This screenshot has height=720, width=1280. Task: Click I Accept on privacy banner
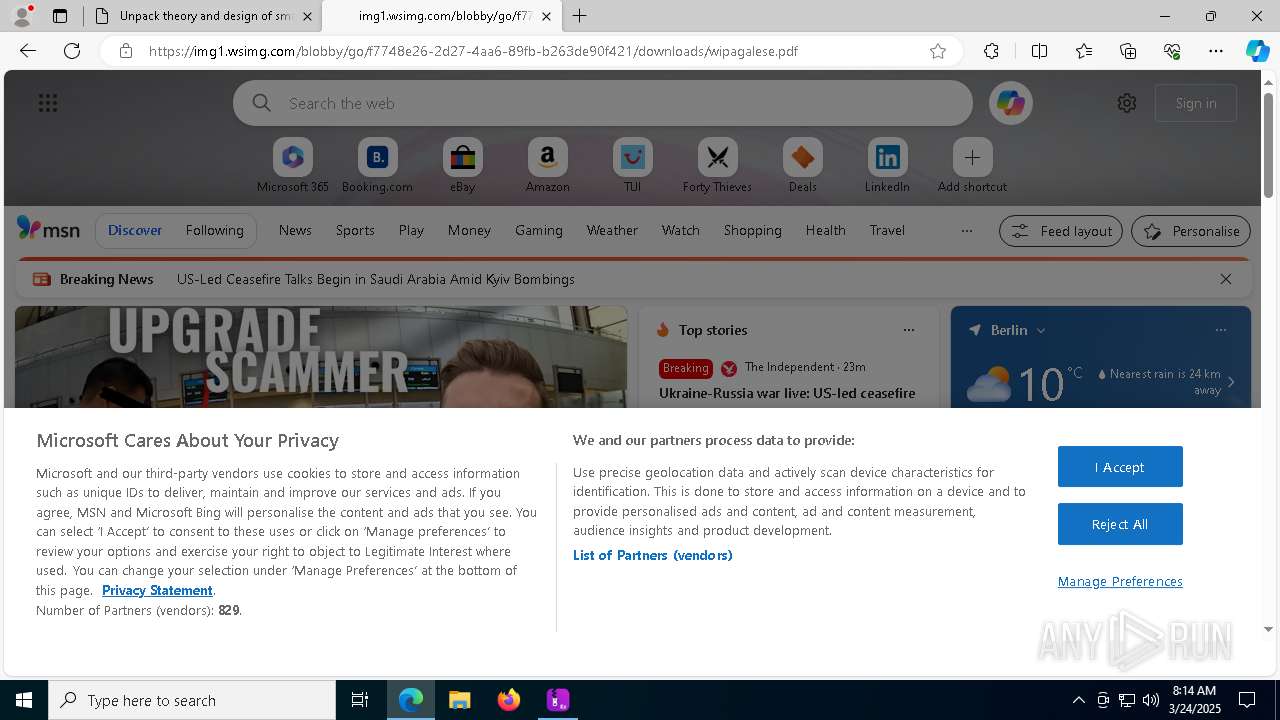(1120, 467)
